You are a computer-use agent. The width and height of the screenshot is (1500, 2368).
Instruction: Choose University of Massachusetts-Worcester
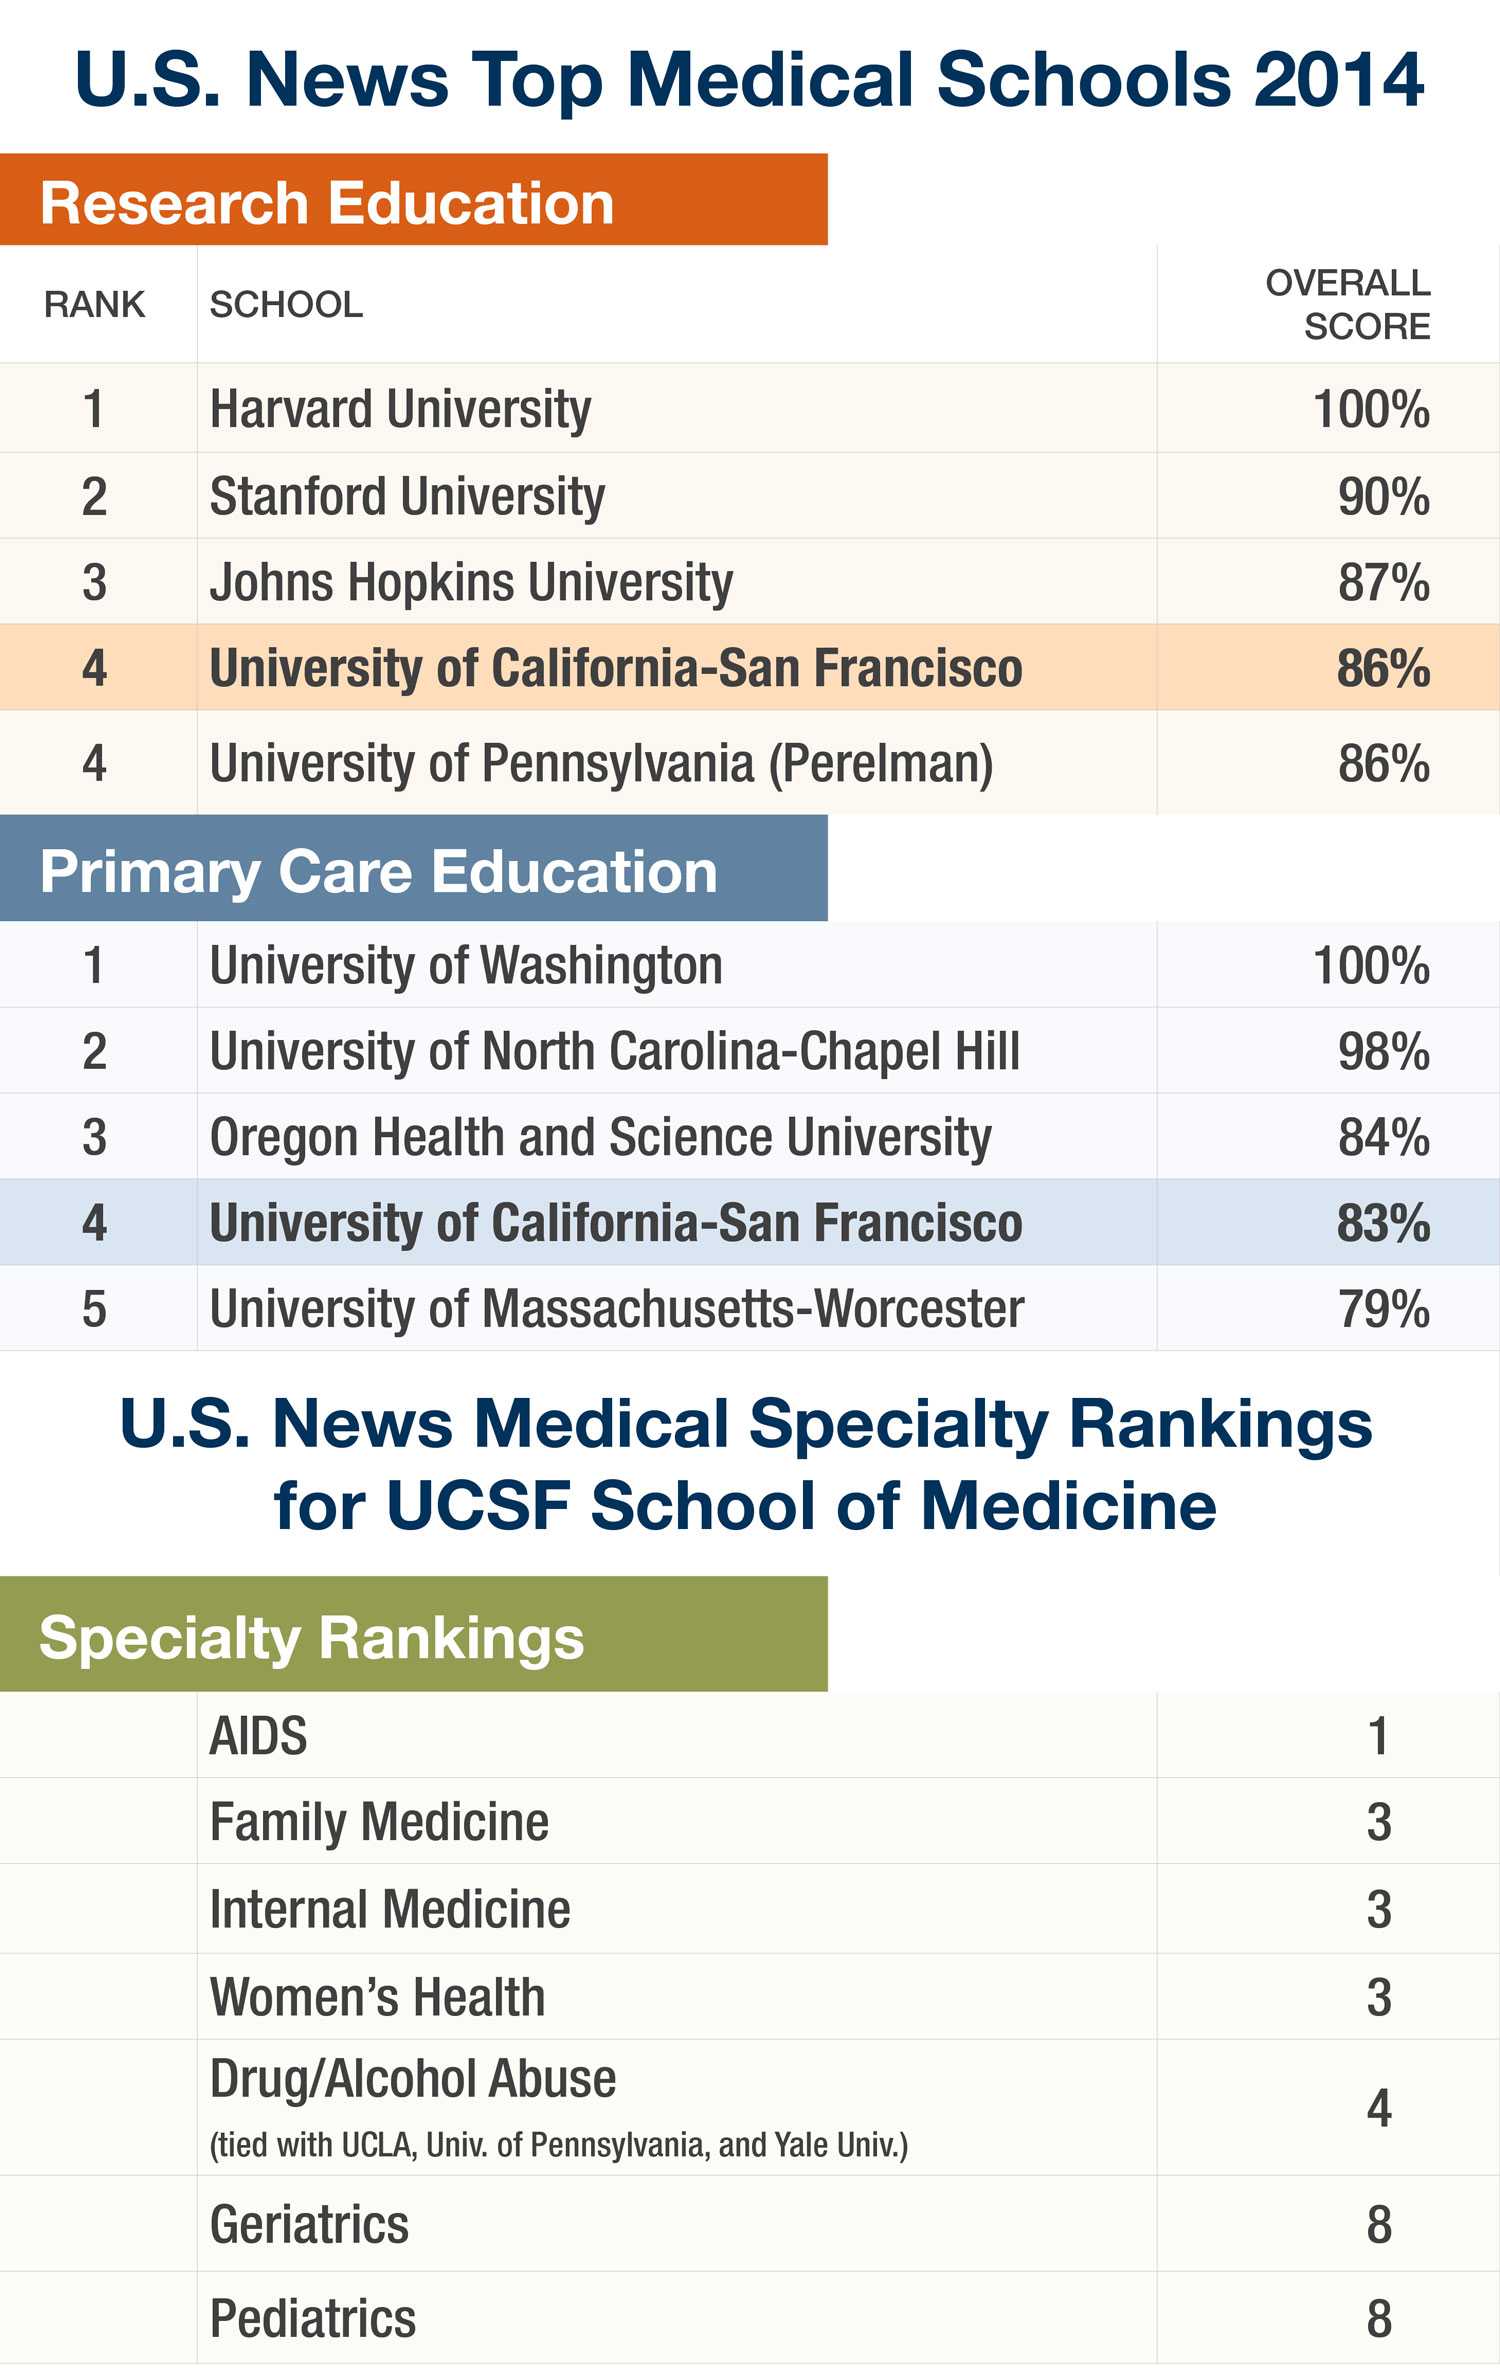(617, 1309)
